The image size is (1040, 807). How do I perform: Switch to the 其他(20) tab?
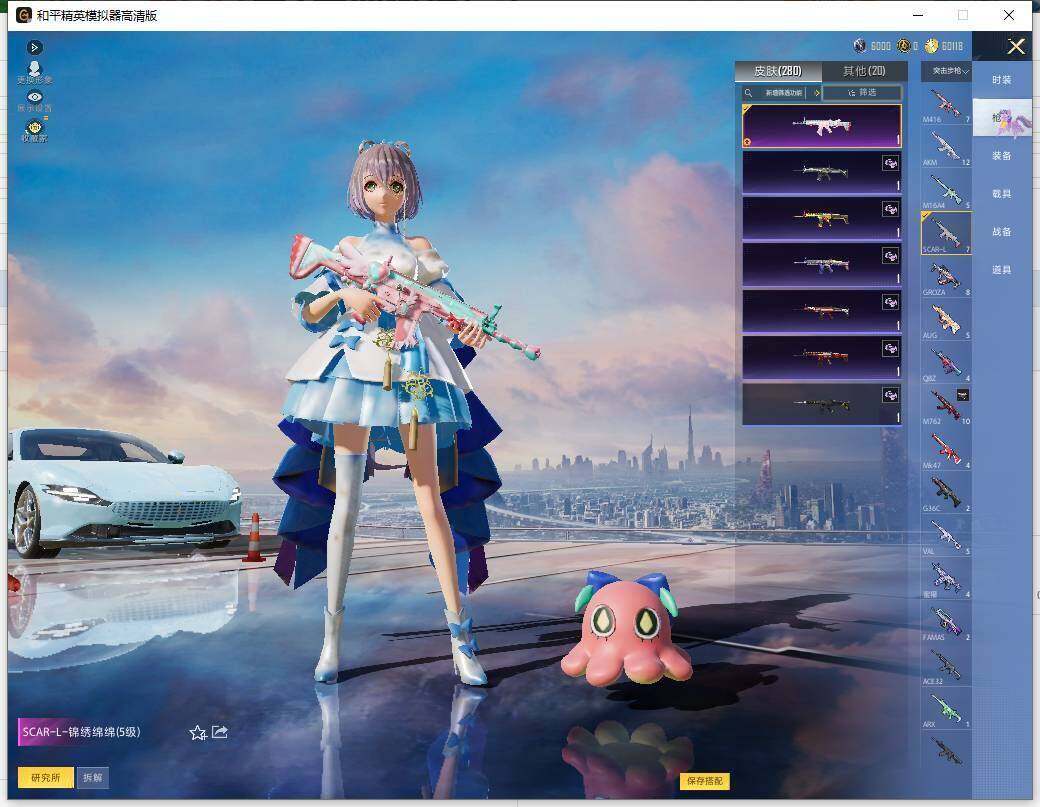[x=864, y=71]
